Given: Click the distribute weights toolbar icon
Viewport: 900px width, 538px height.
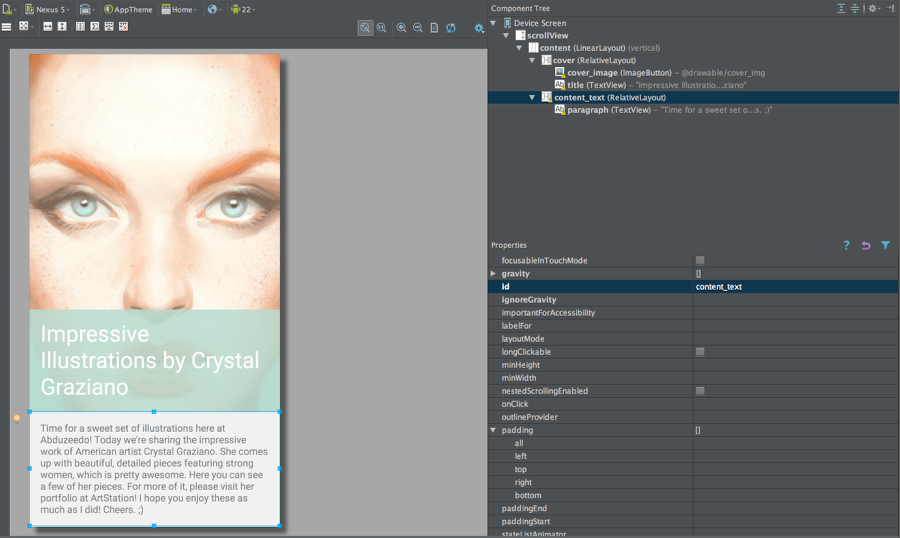Looking at the screenshot, I should 109,26.
